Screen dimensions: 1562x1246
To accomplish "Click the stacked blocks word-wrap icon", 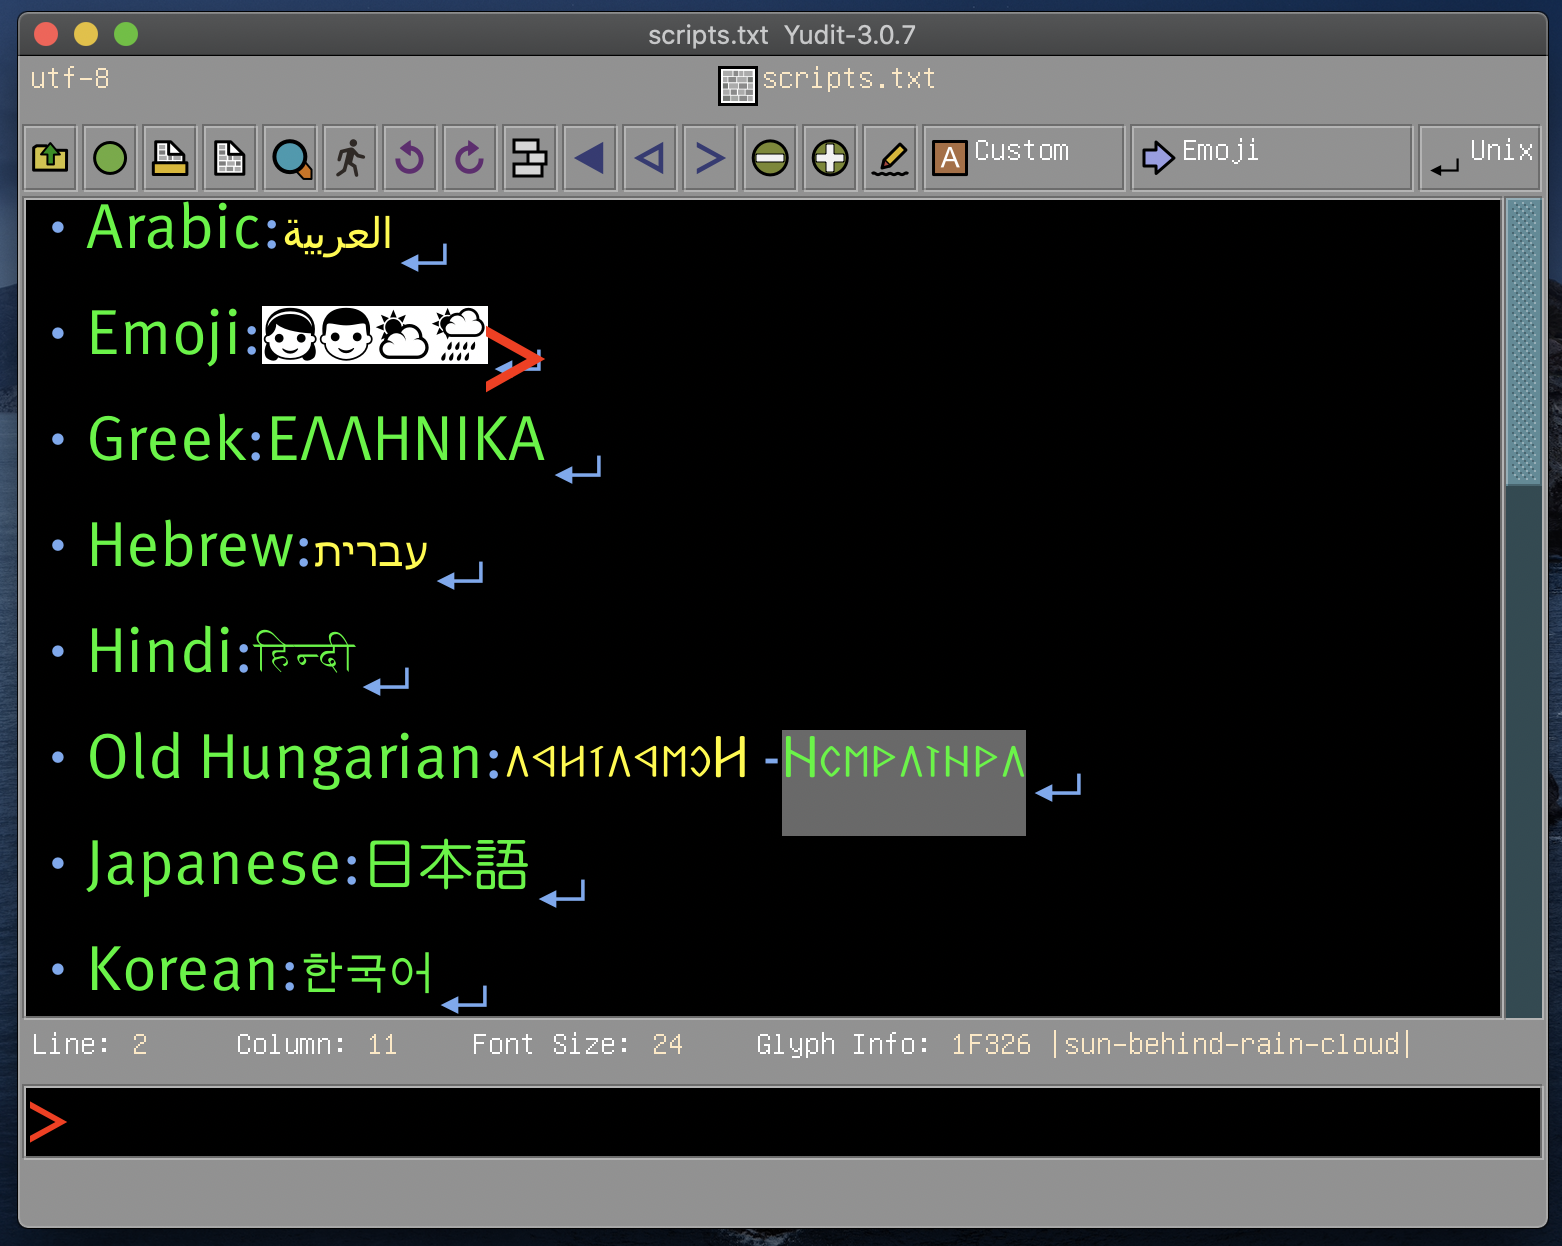I will 529,158.
